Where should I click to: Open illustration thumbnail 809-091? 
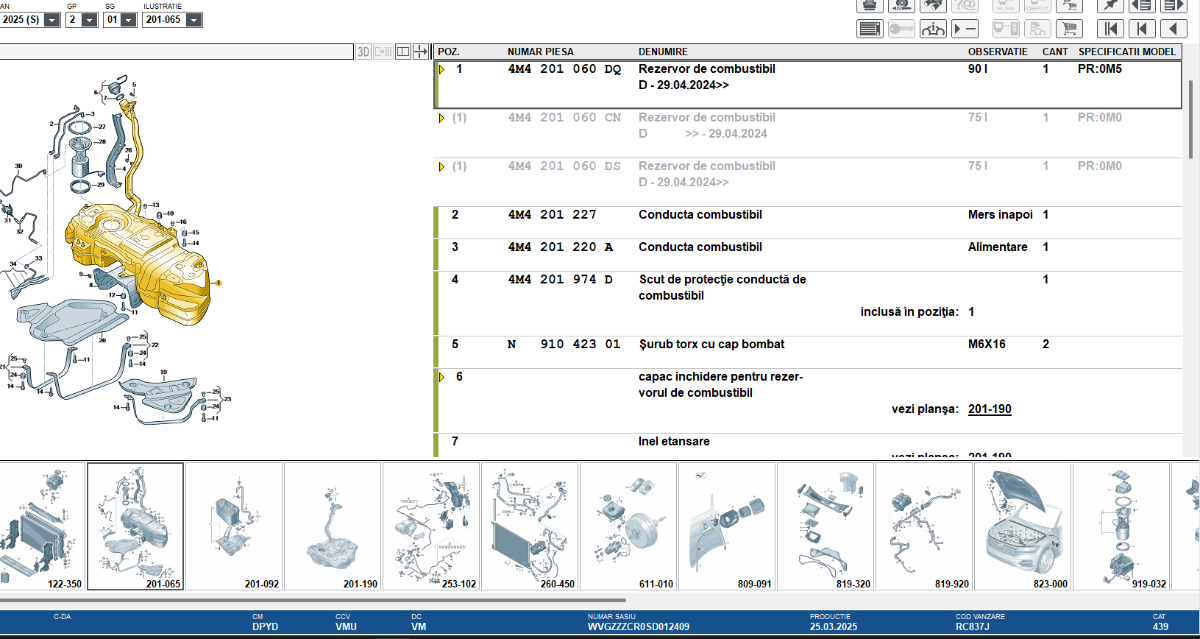coord(725,526)
